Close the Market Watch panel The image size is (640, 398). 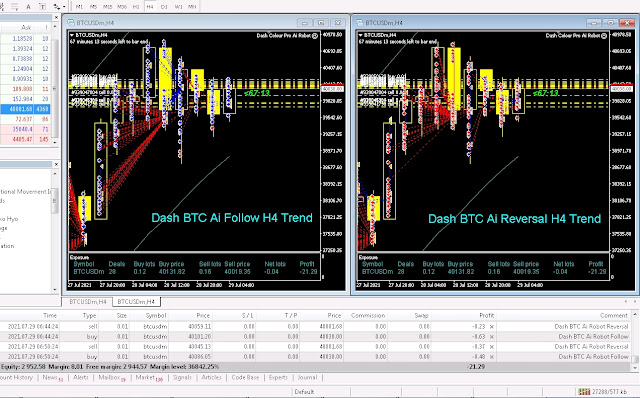(x=56, y=17)
